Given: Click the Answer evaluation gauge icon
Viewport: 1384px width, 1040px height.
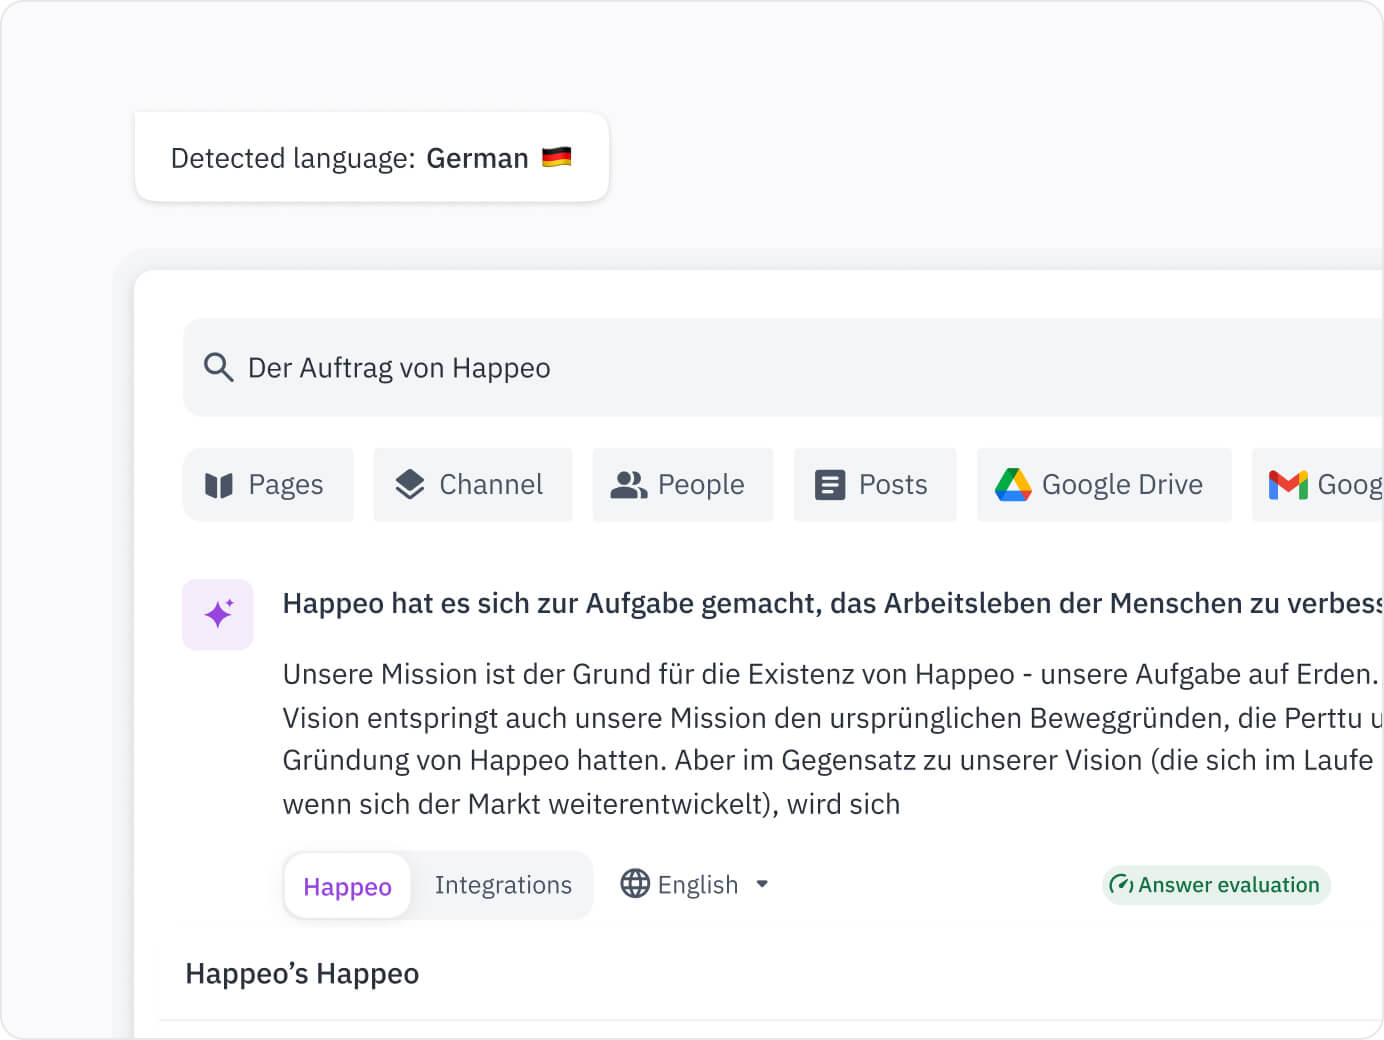Looking at the screenshot, I should tap(1121, 884).
